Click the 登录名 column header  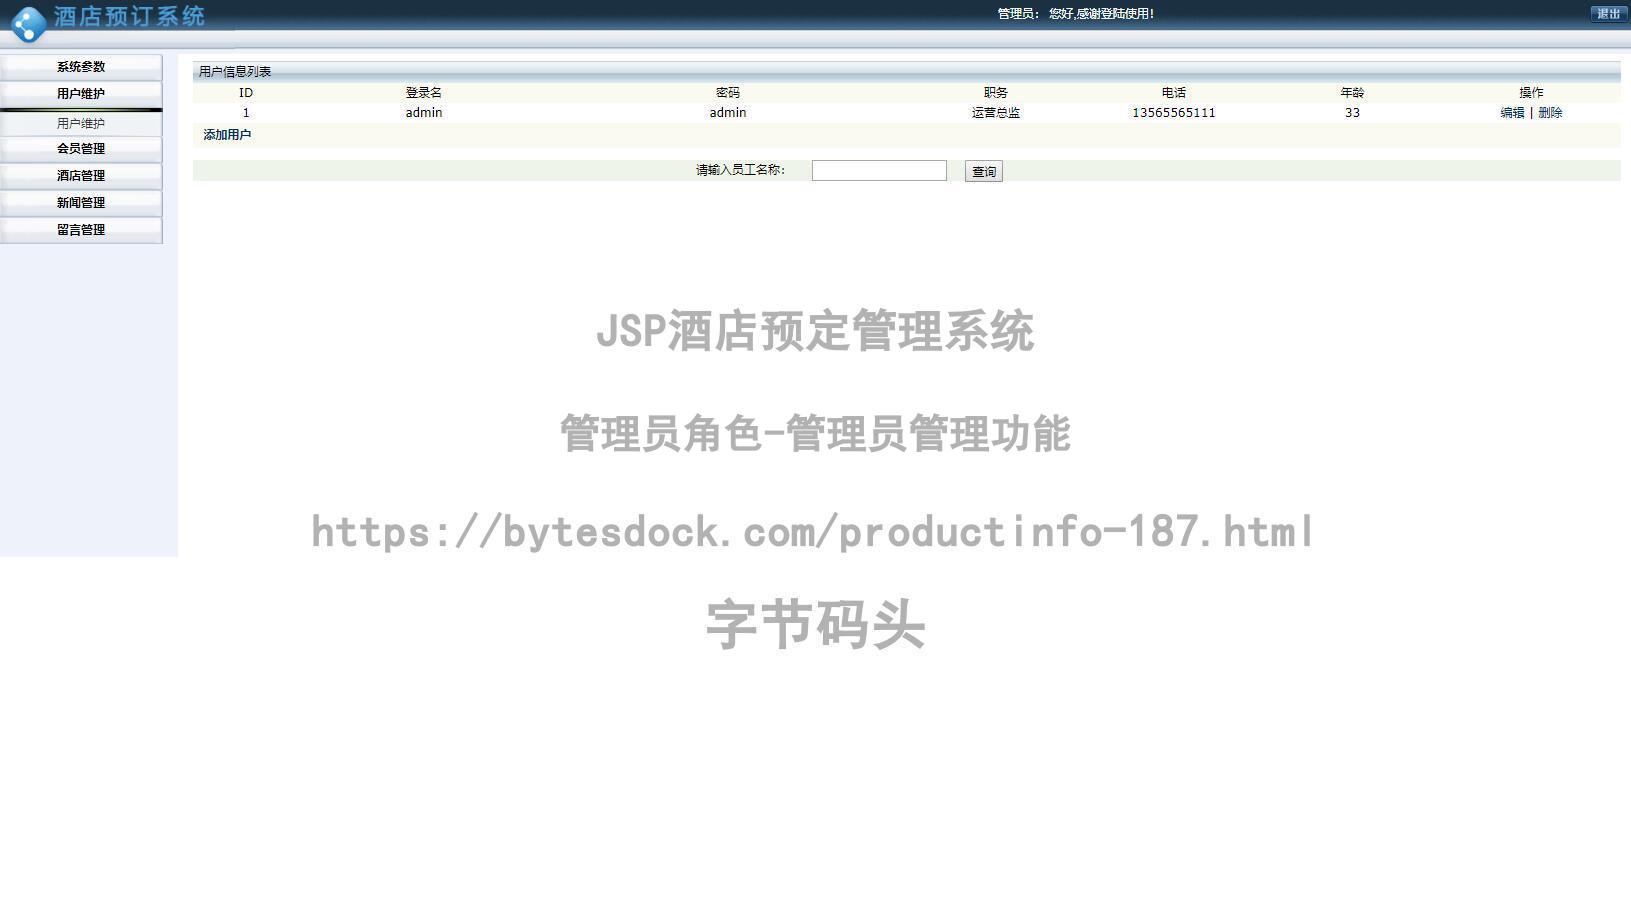click(x=424, y=93)
